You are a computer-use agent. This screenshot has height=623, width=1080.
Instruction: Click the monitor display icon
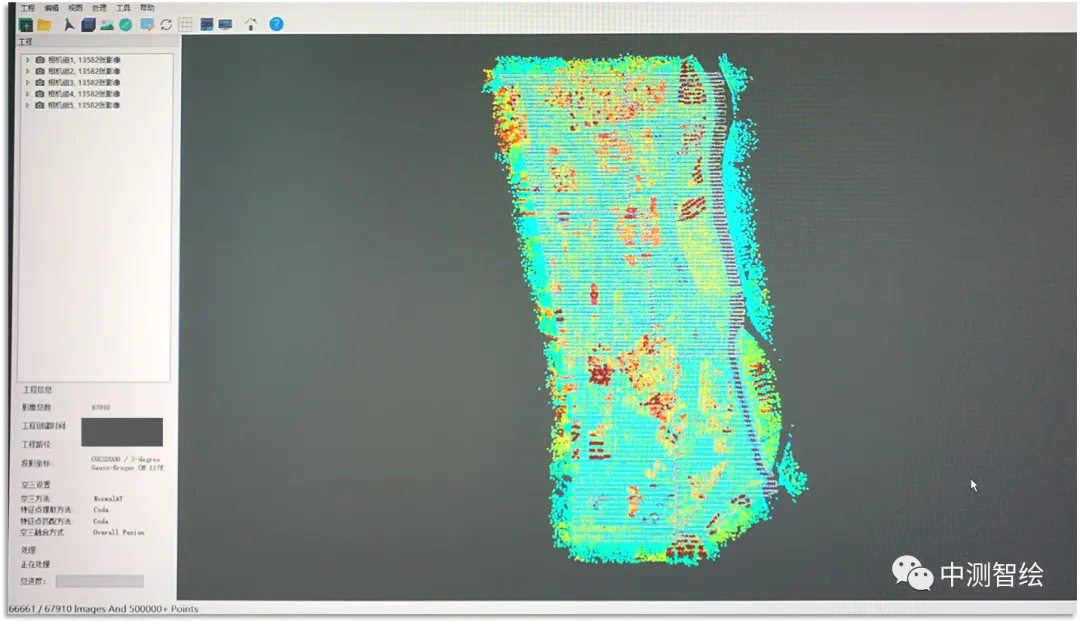[x=225, y=24]
